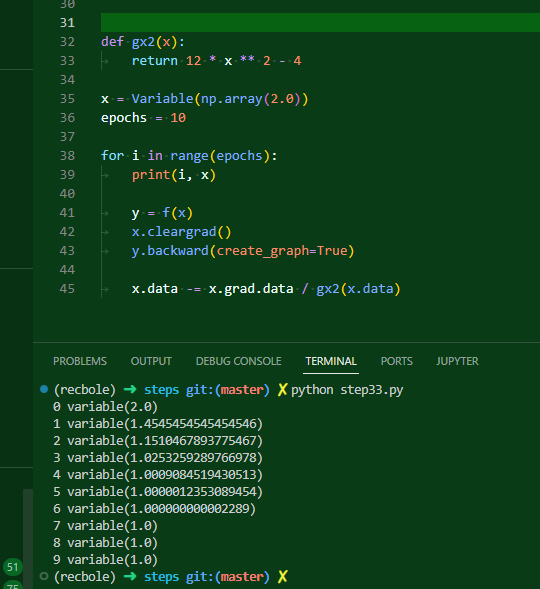Open the PORTS tab
The width and height of the screenshot is (540, 589).
pyautogui.click(x=397, y=361)
